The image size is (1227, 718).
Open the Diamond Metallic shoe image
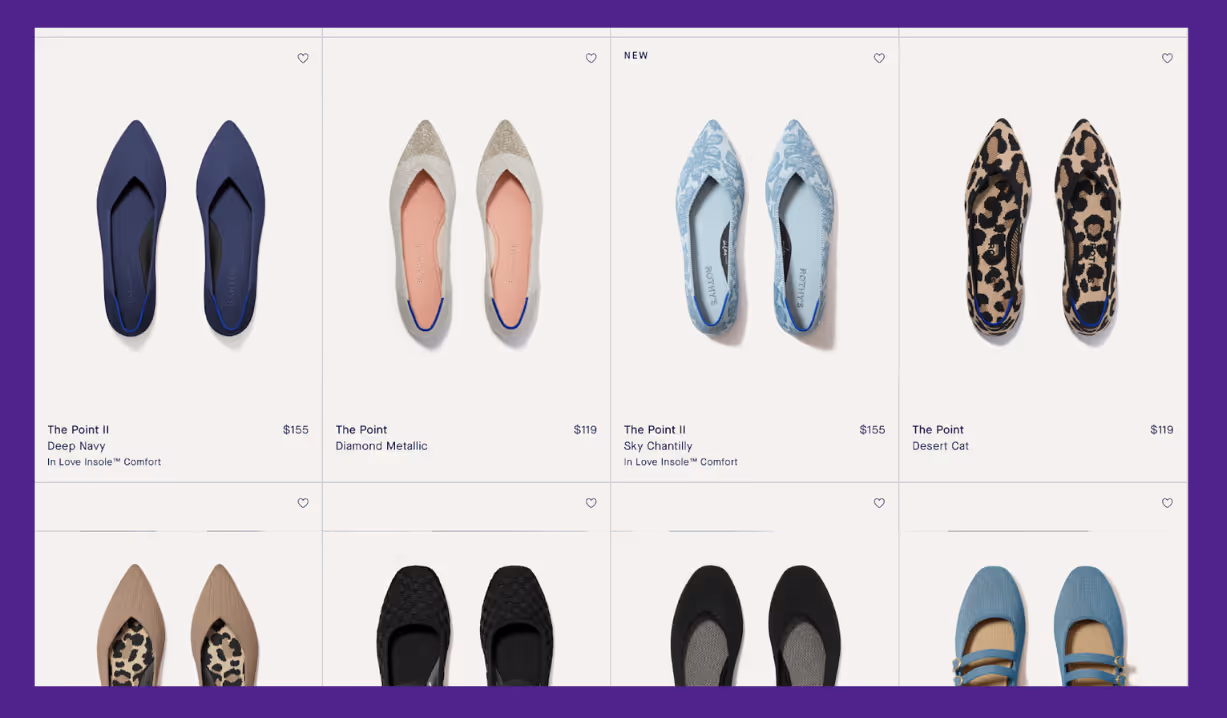(466, 232)
